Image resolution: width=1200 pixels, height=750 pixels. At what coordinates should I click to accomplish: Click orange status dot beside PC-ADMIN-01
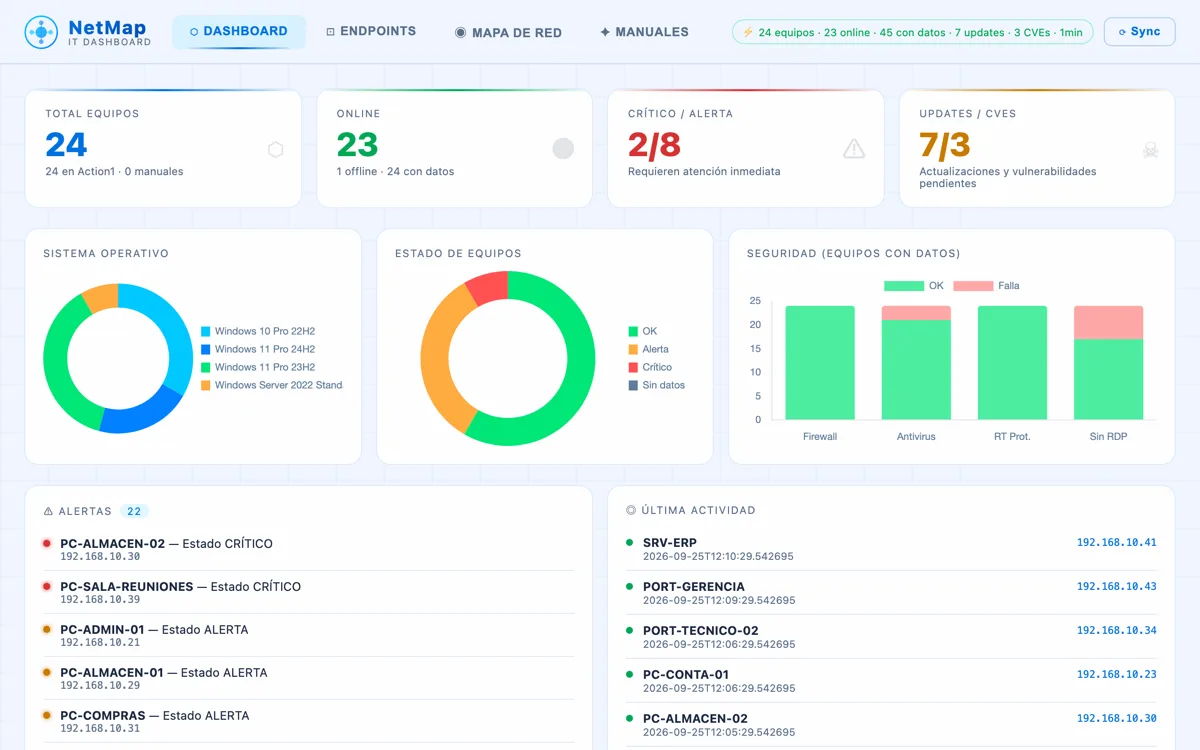(x=46, y=630)
